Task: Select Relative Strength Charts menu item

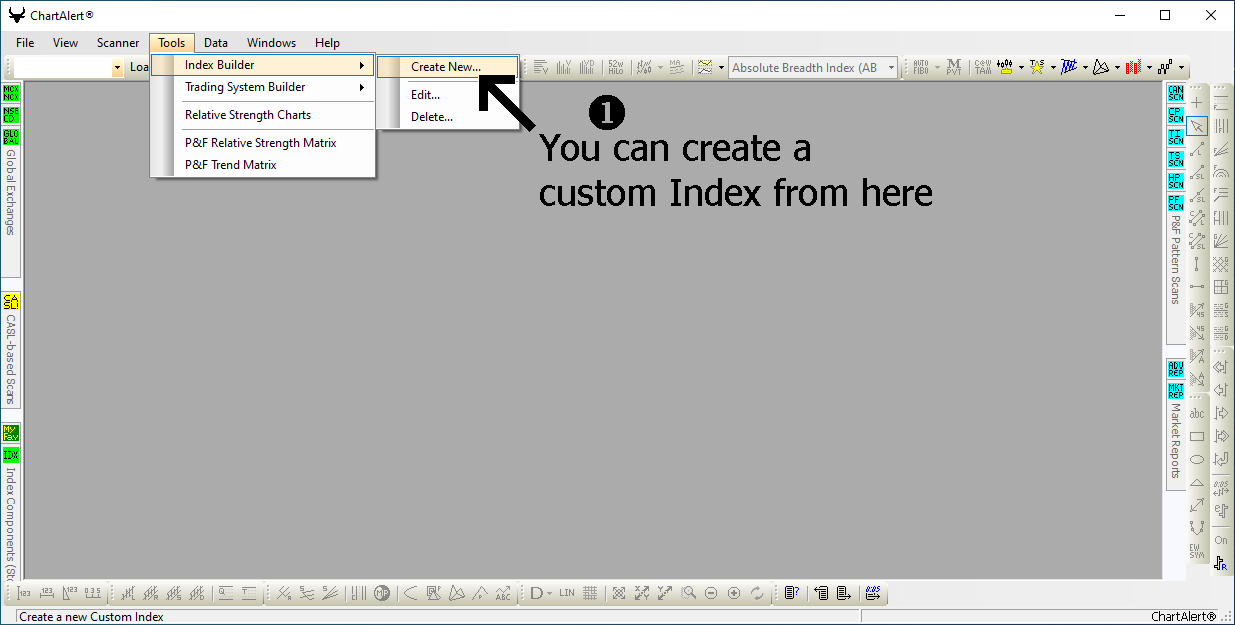Action: coord(263,115)
